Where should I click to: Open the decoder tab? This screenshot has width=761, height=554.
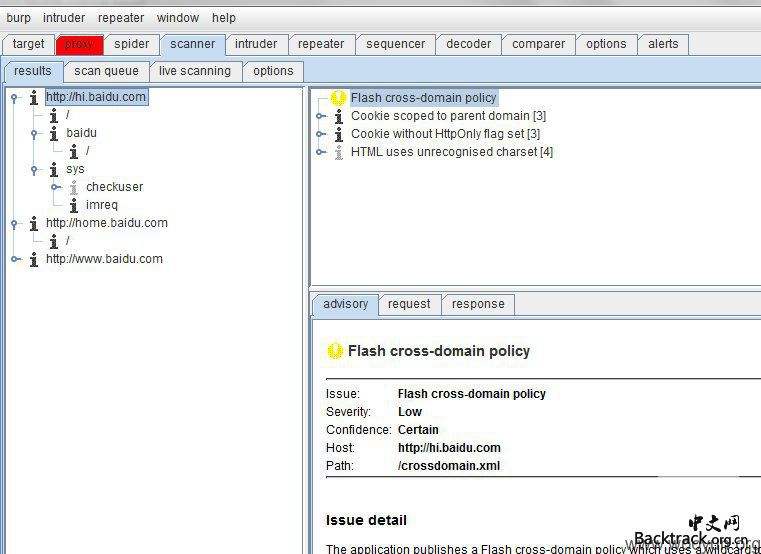[468, 44]
